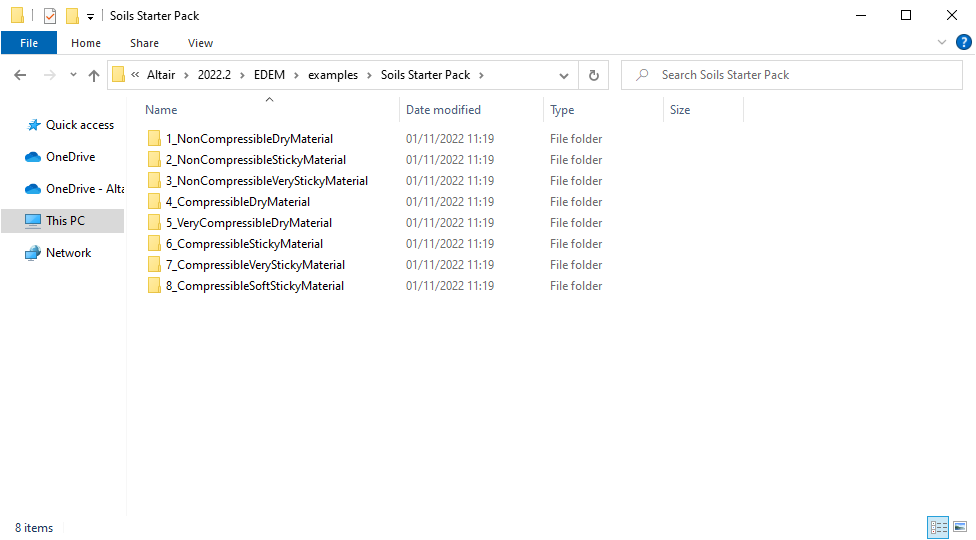Switch to Details view layout icon

[x=938, y=528]
